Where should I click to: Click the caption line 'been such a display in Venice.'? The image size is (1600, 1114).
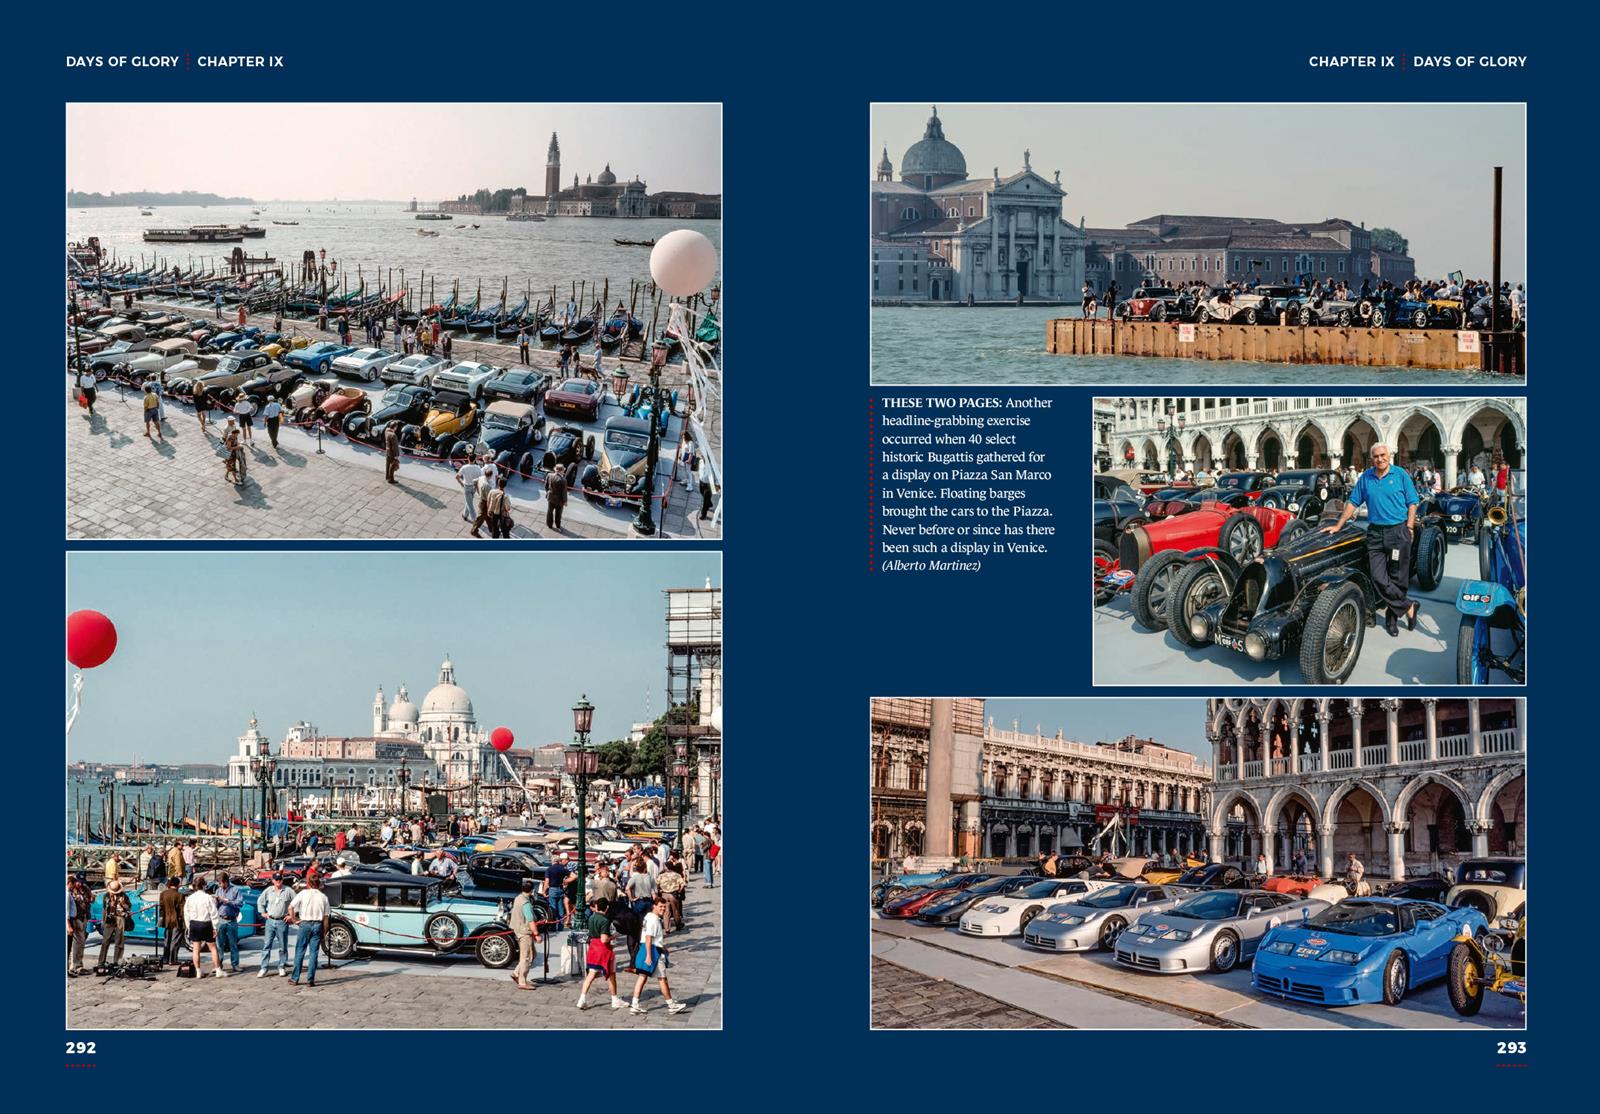964,547
